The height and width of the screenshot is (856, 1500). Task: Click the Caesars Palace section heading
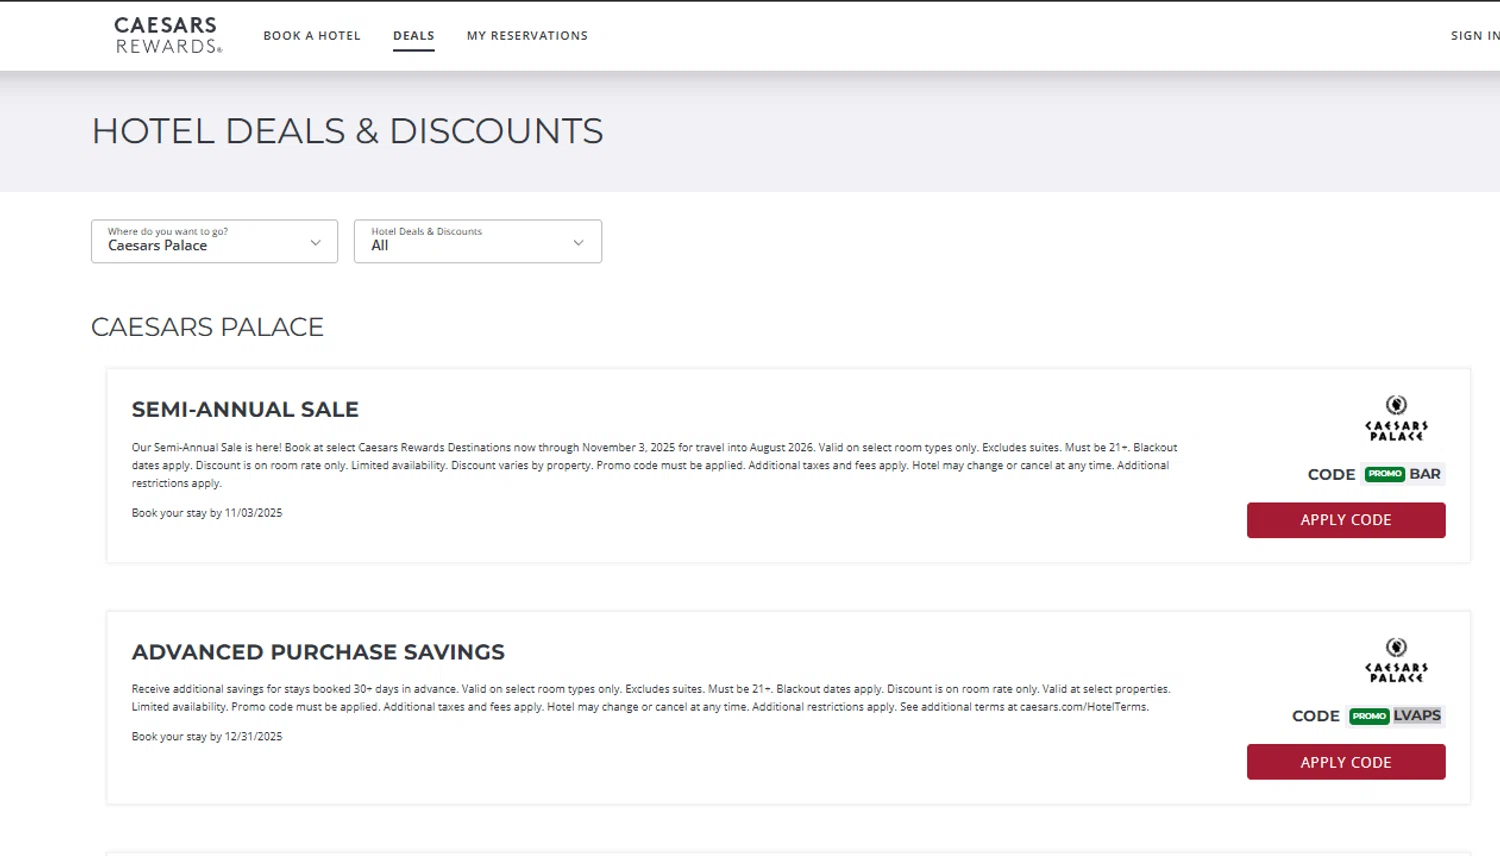click(x=207, y=327)
